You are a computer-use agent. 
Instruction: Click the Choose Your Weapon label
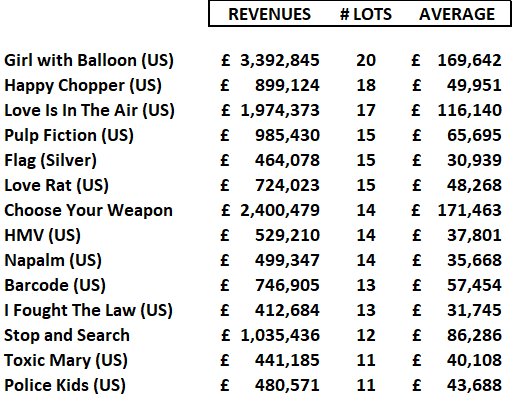(88, 211)
